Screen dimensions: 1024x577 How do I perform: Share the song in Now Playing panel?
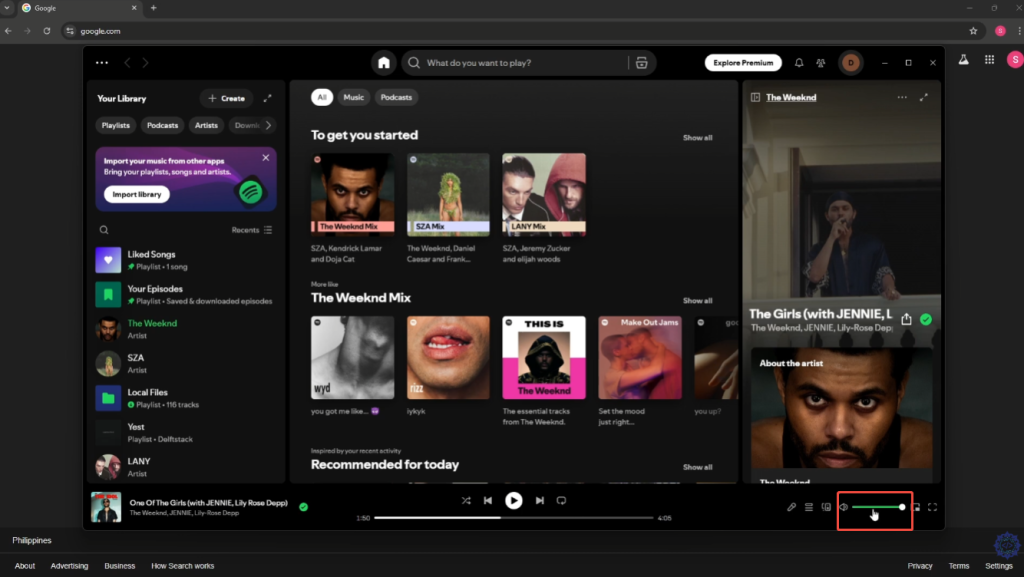pyautogui.click(x=906, y=319)
